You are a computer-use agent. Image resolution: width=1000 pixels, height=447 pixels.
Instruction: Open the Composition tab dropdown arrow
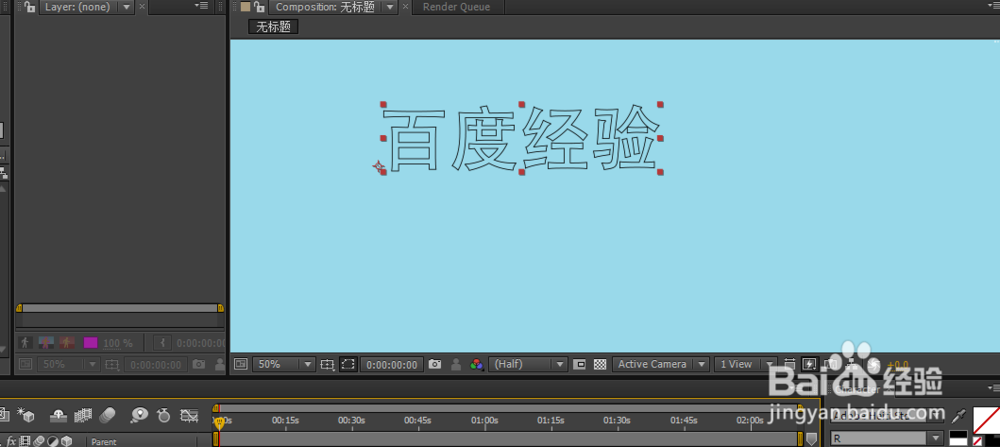coord(389,7)
